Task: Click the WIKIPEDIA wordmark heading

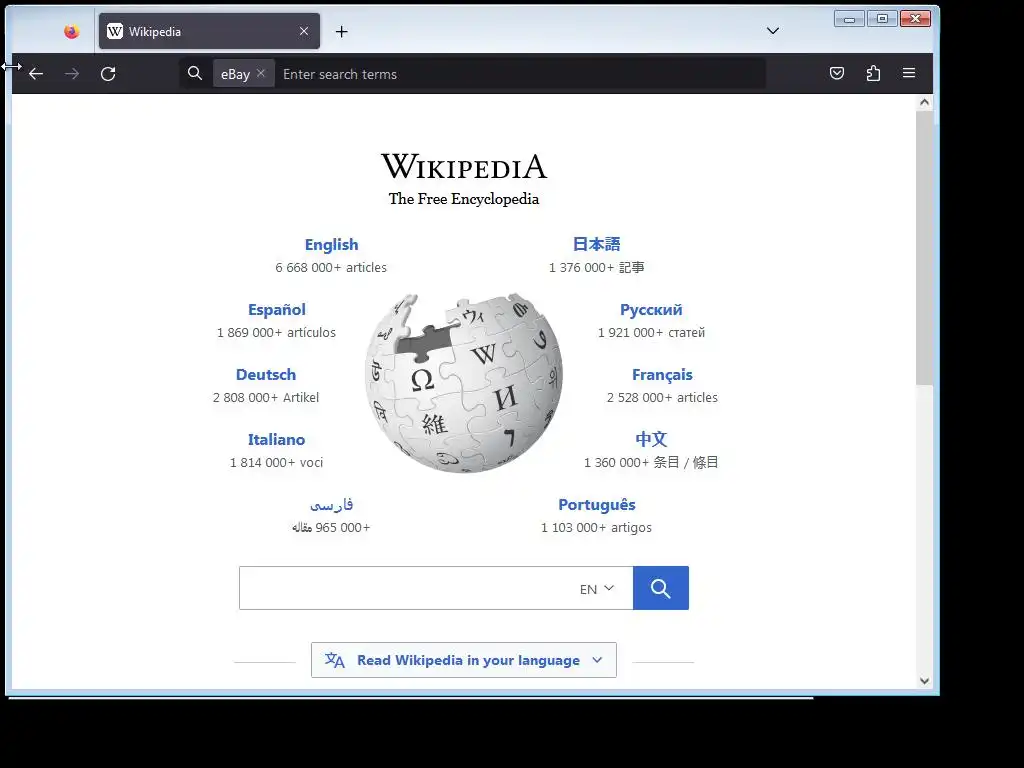Action: click(x=464, y=167)
